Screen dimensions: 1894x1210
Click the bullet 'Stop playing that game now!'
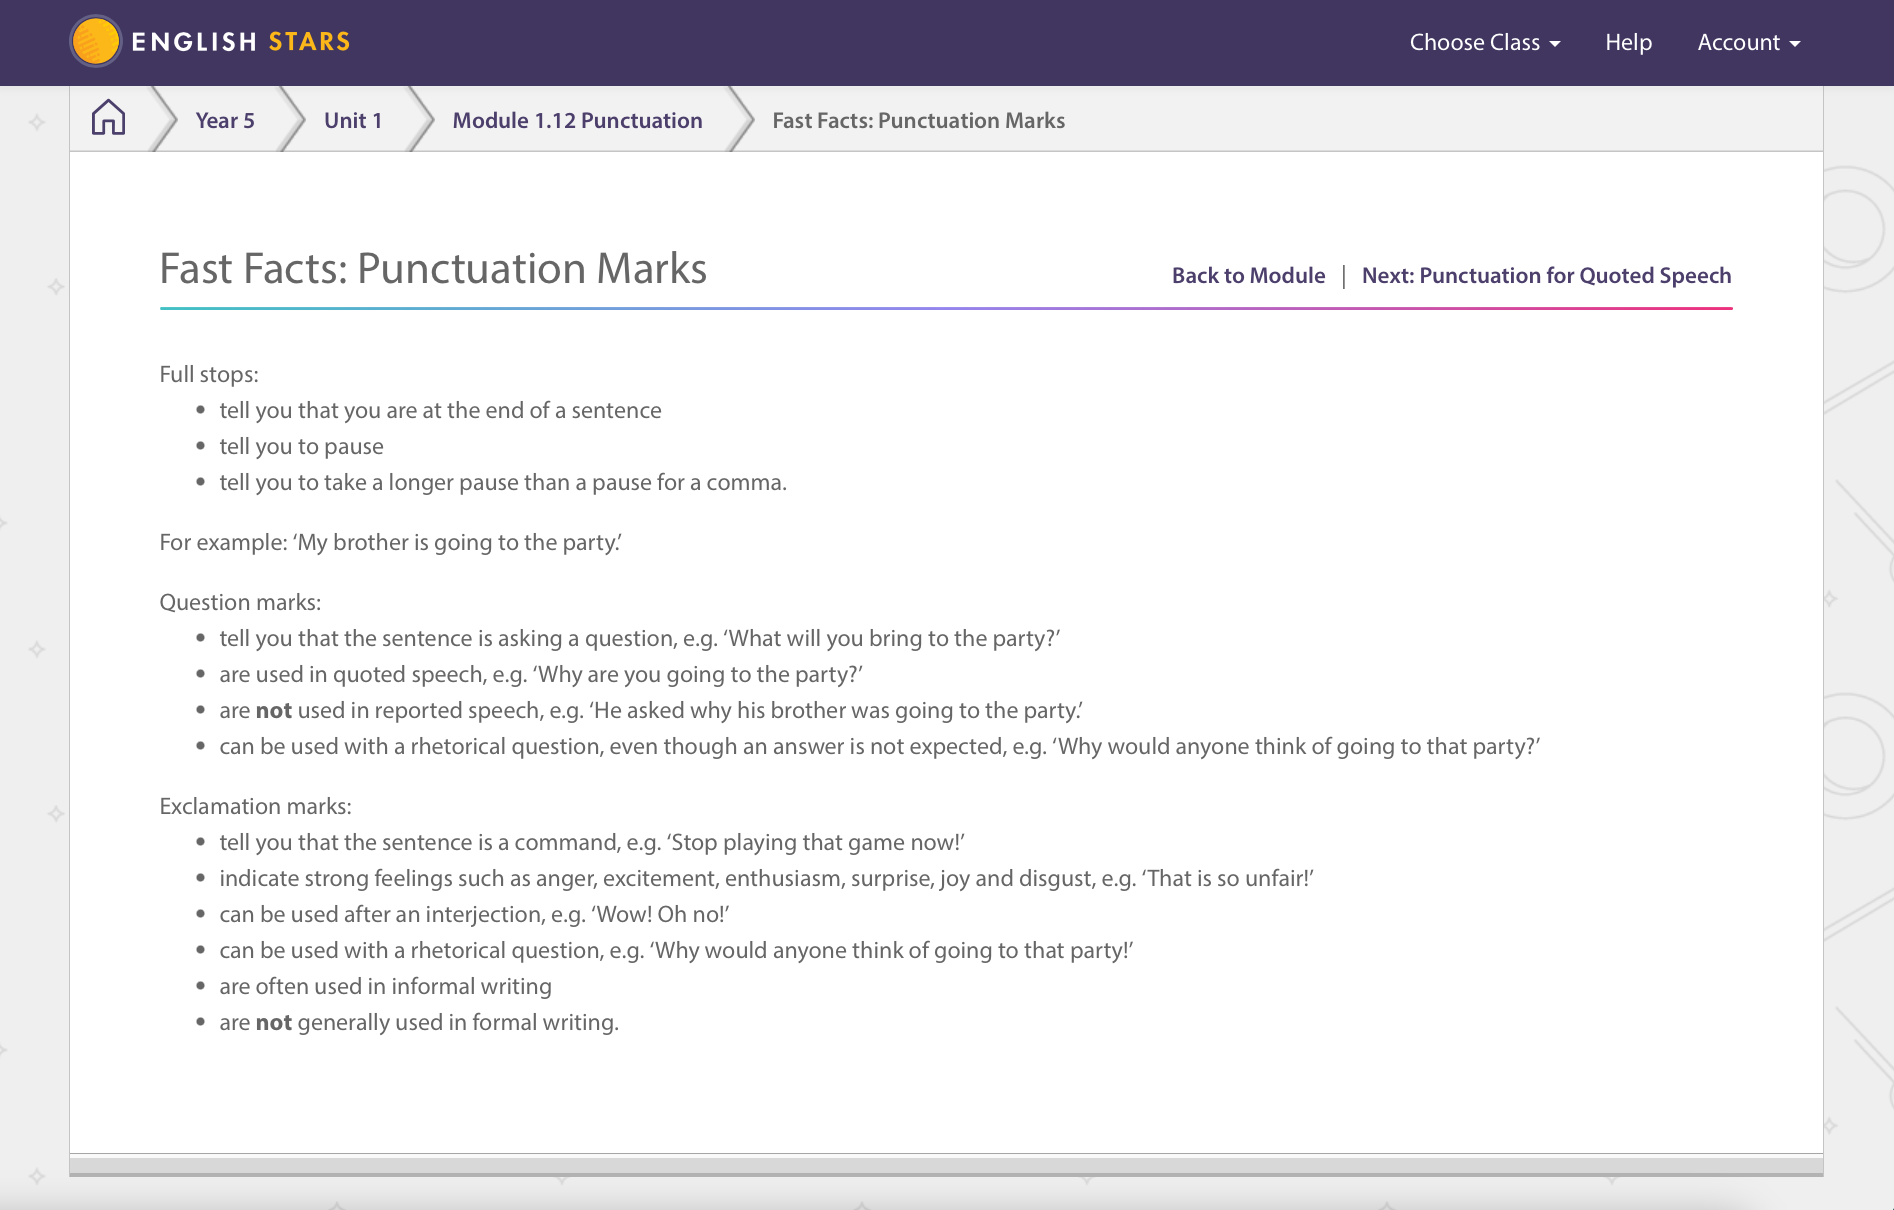[x=592, y=842]
